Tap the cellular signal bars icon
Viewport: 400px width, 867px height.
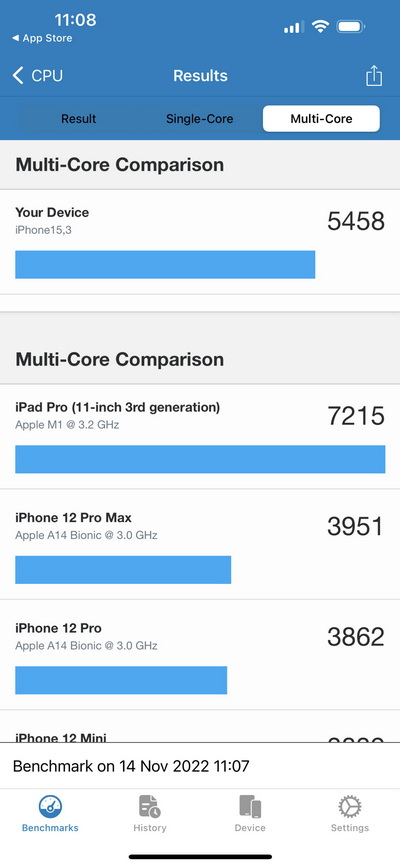(x=294, y=27)
